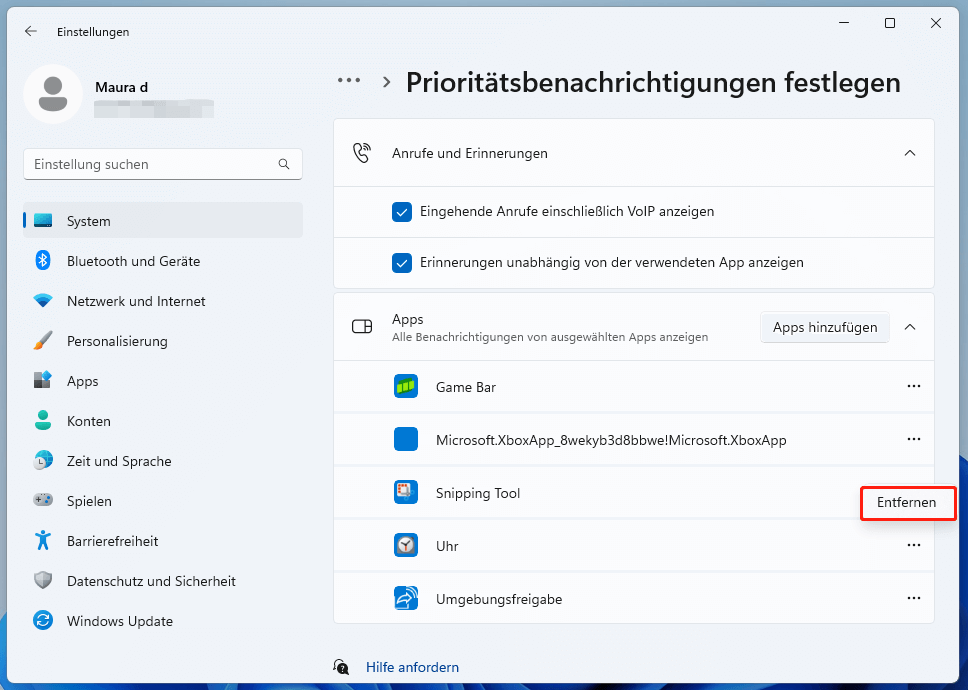The image size is (968, 690).
Task: Open Netzwerk und Internet settings
Action: [135, 301]
